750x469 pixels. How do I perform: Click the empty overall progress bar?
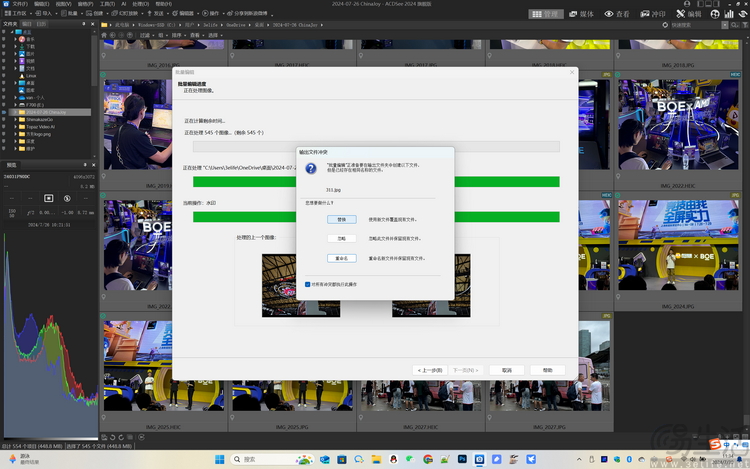coord(376,146)
